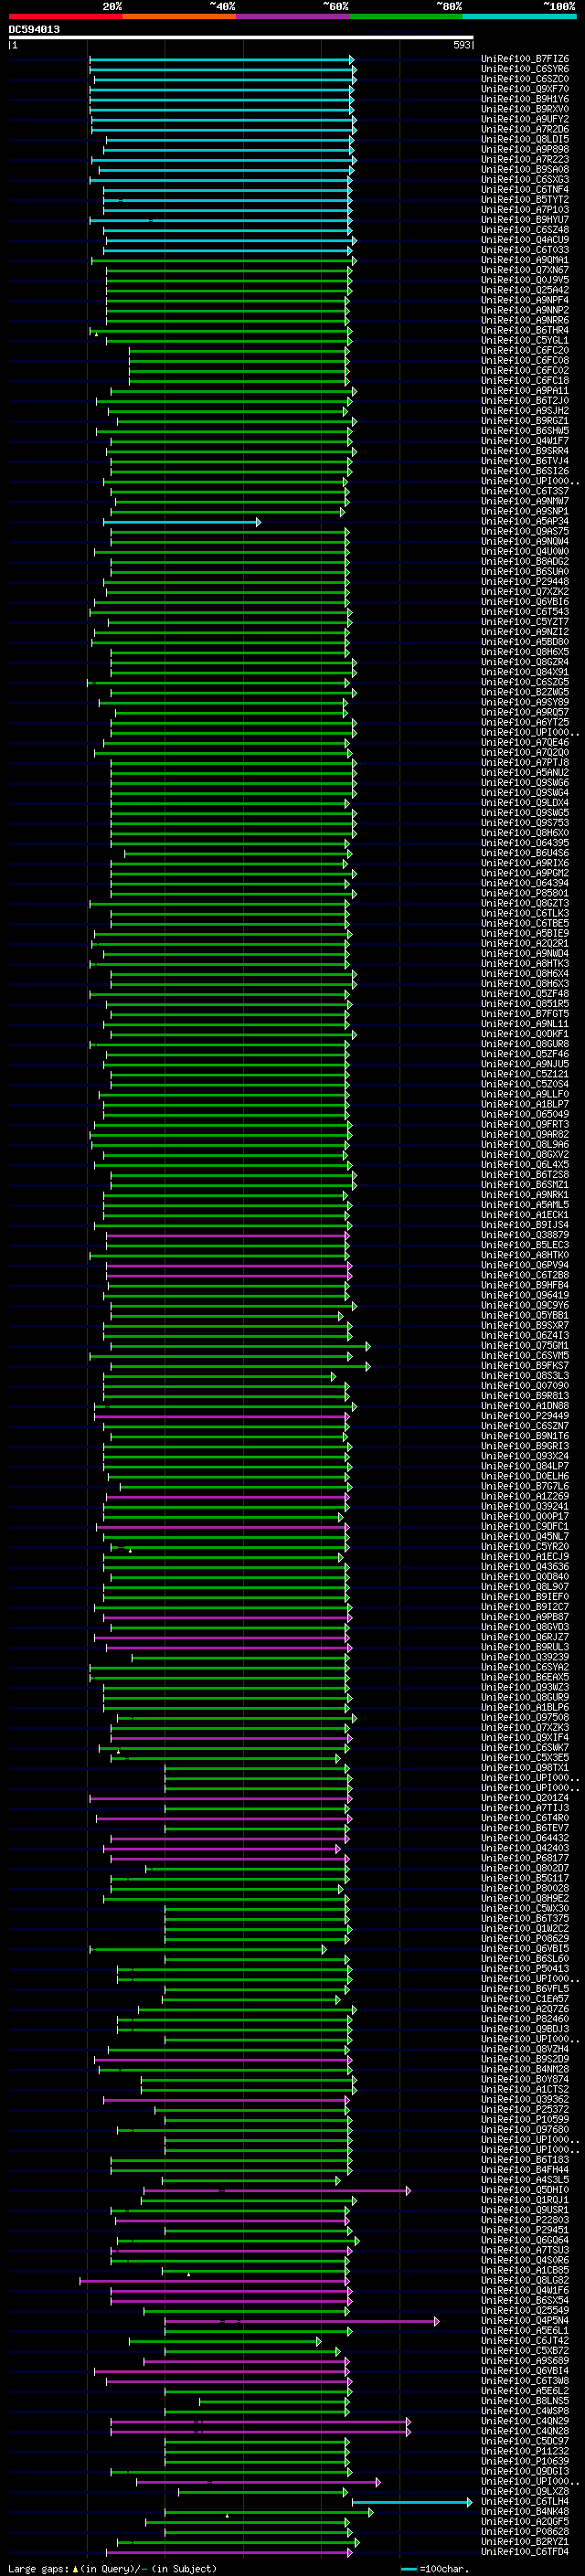Select hit label UniRef100_B4NK48
The height and width of the screenshot is (2576, 585).
click(525, 2512)
